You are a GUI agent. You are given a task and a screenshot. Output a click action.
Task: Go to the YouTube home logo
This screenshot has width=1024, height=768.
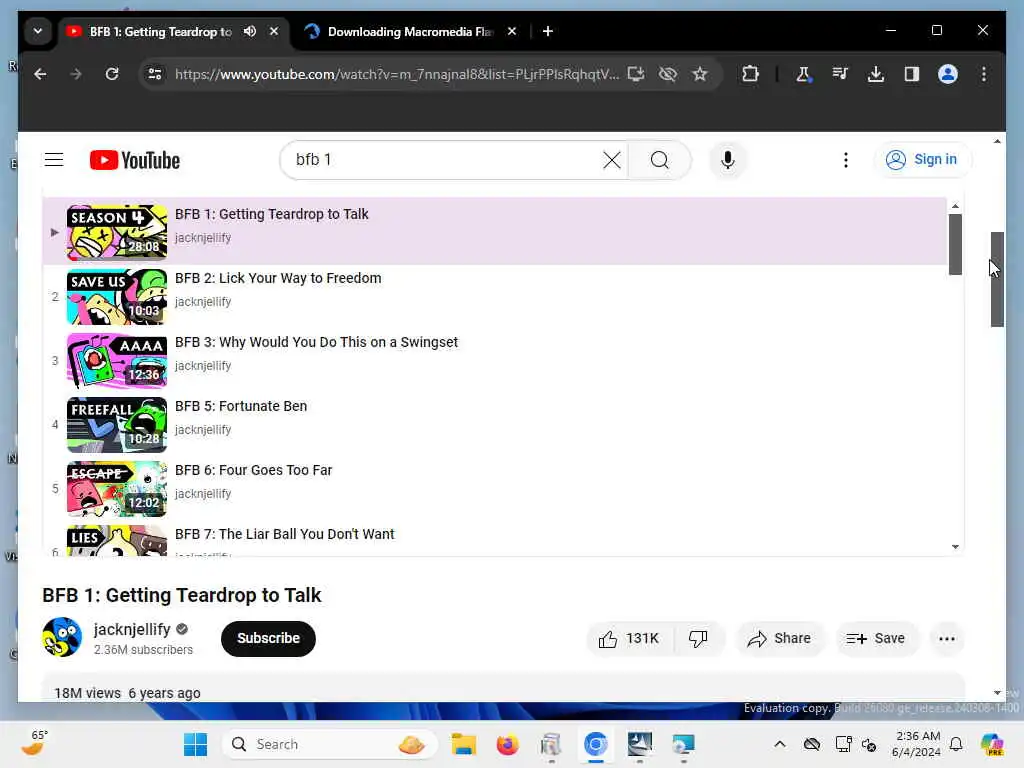point(135,160)
